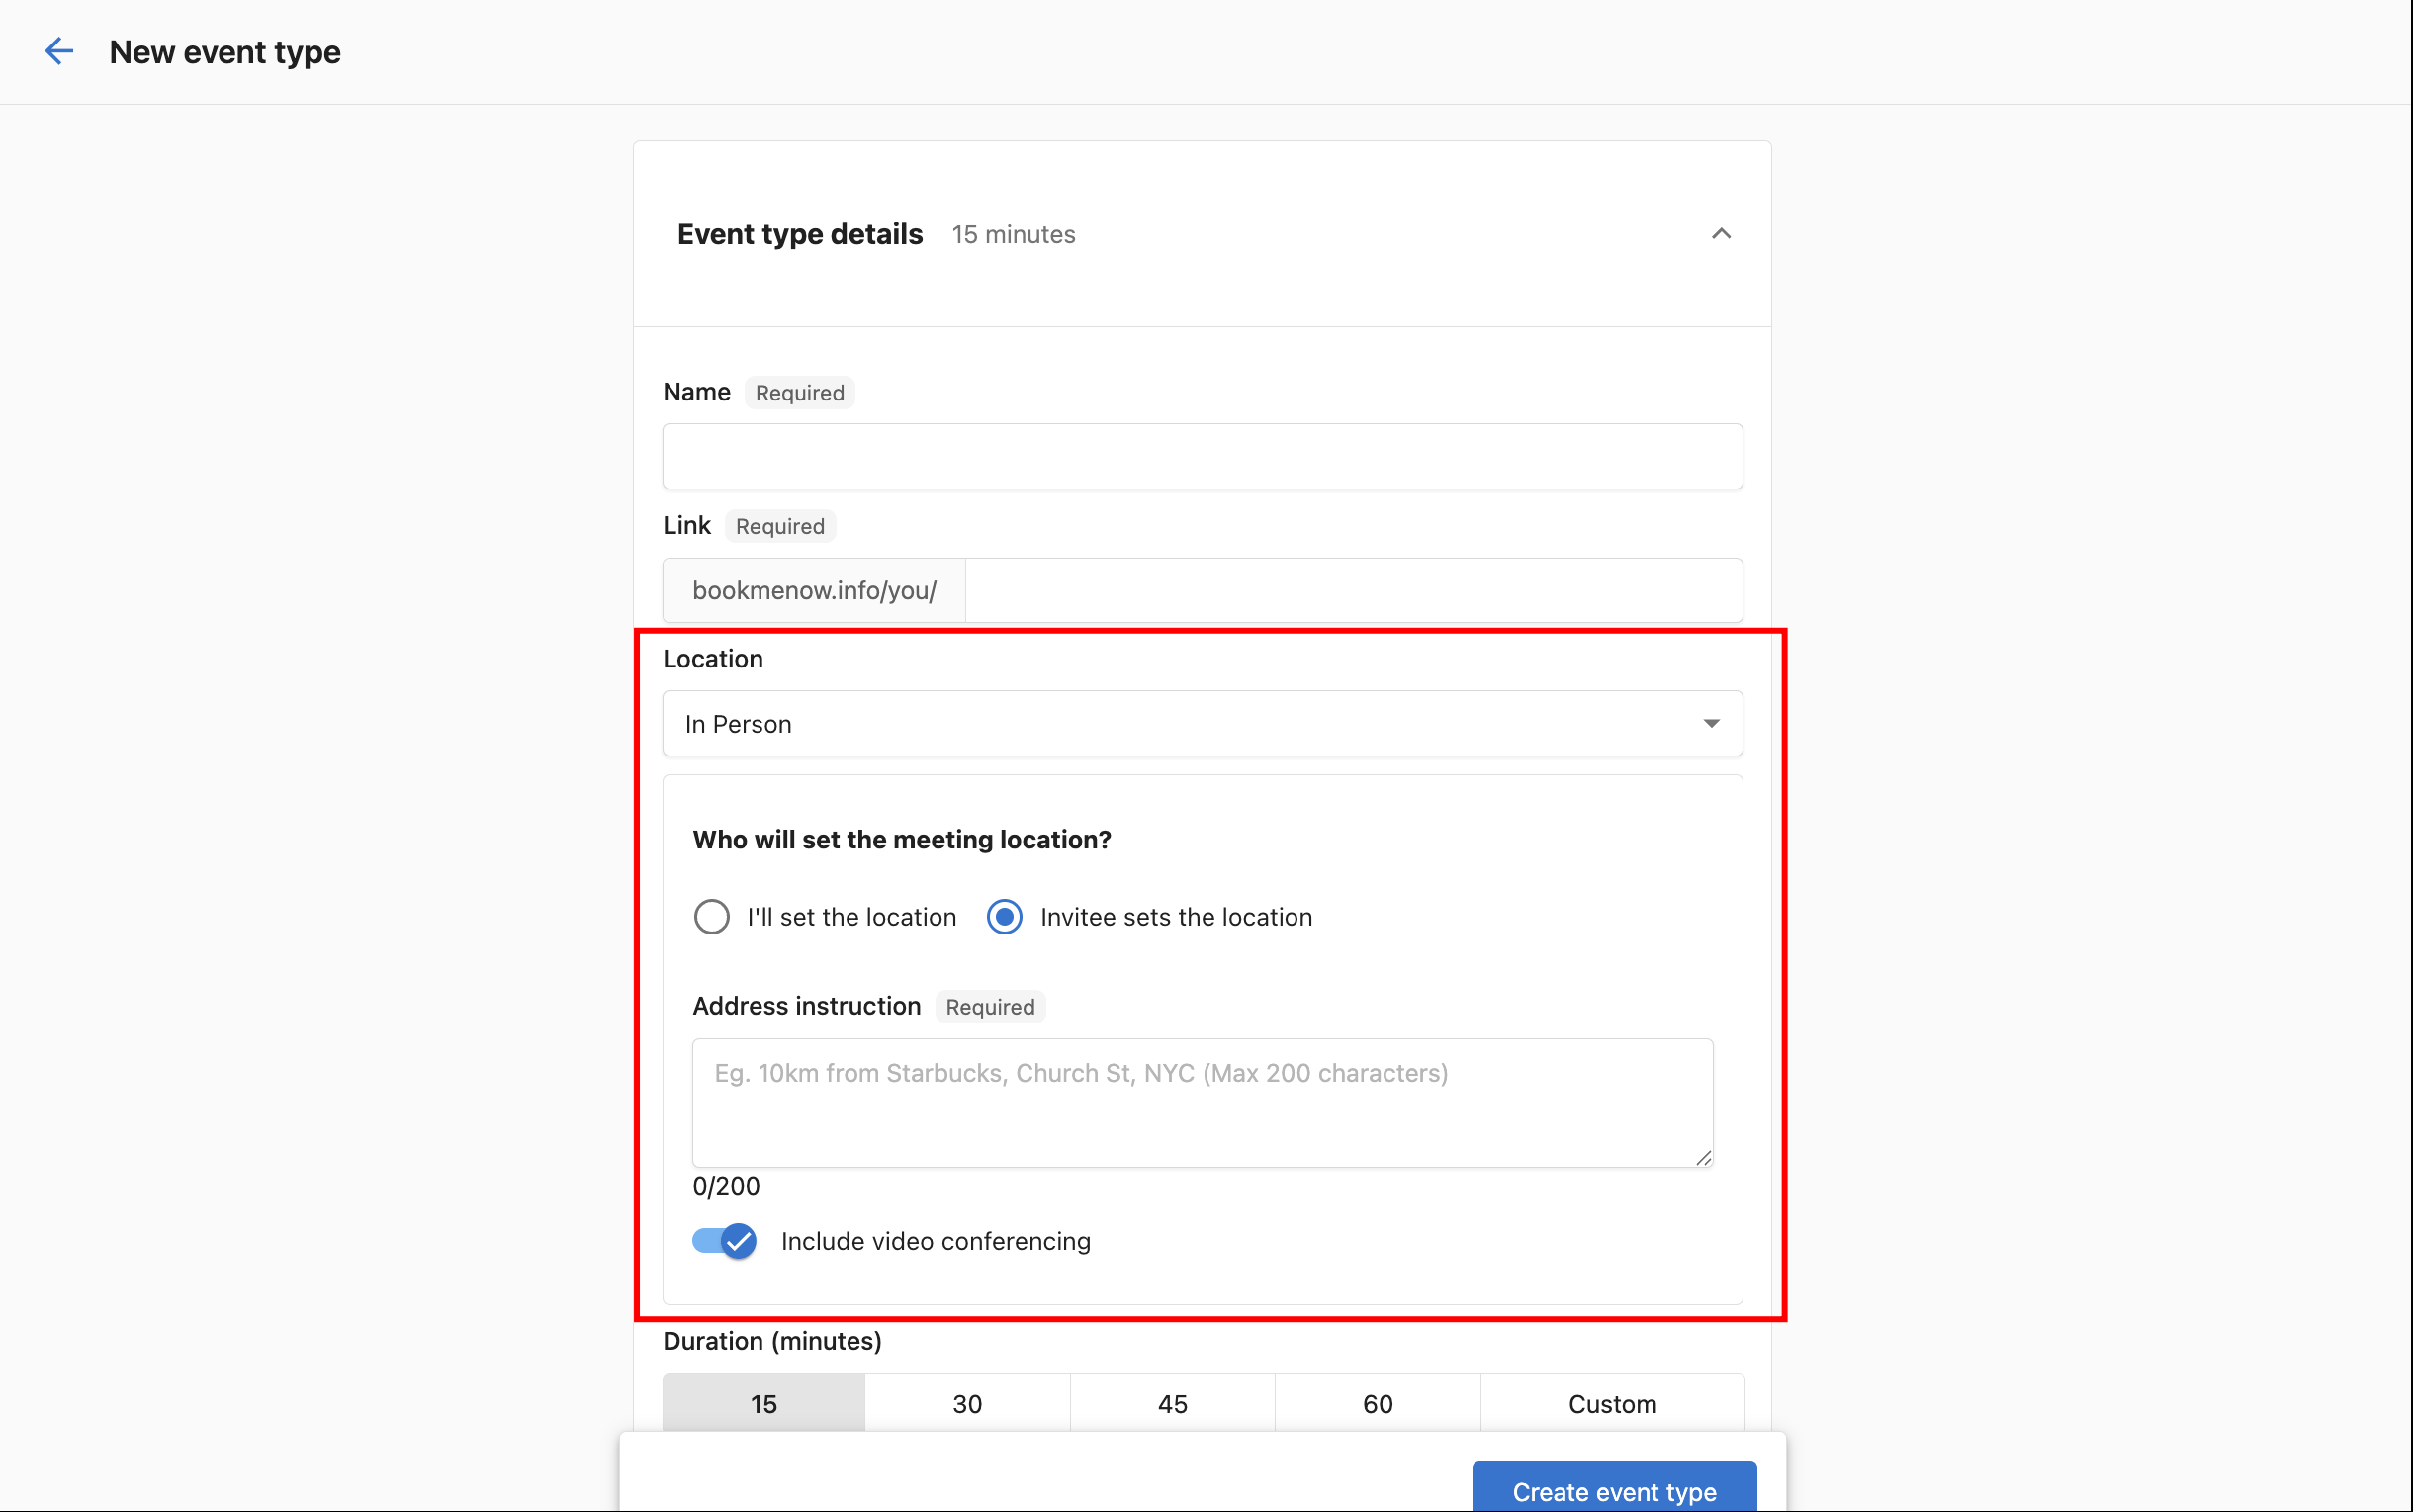Click the bookmenow.info/you/ prefix label
This screenshot has height=1512, width=2413.
(813, 590)
